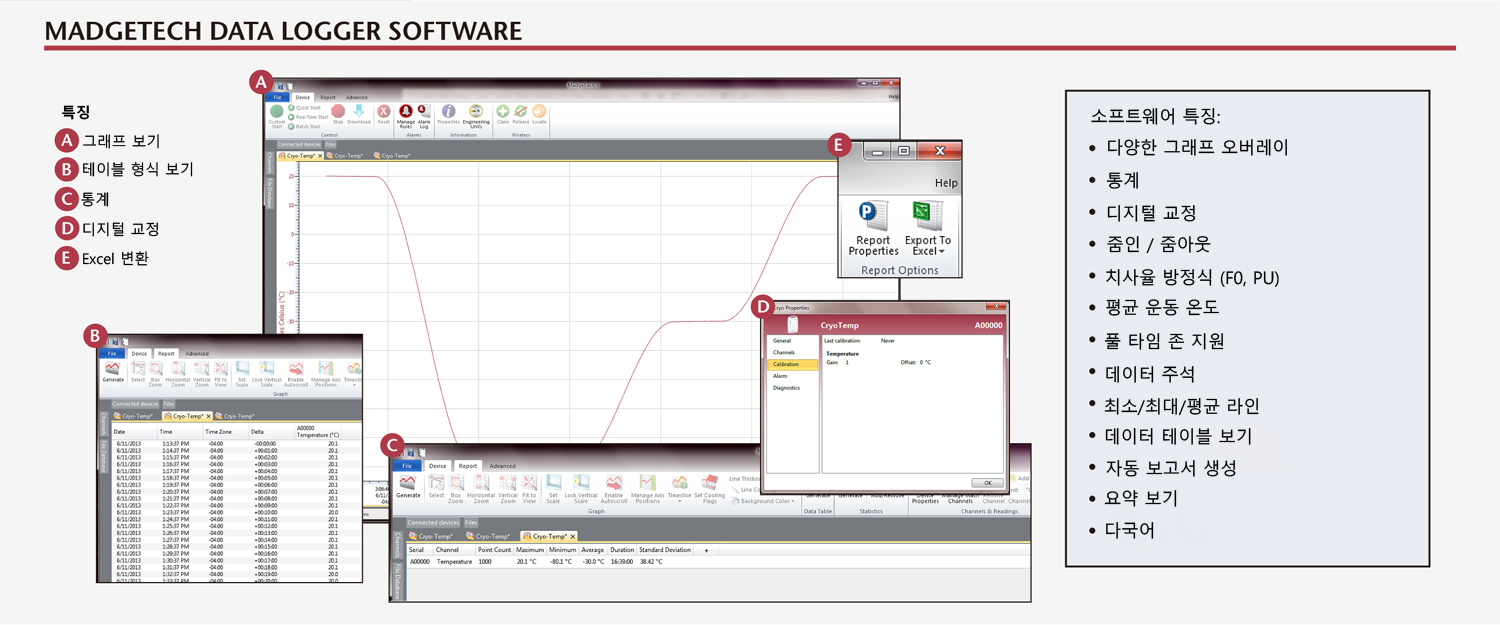Image resolution: width=1500 pixels, height=625 pixels.
Task: Select Channels in Cryo Properties dialog
Action: pos(784,353)
